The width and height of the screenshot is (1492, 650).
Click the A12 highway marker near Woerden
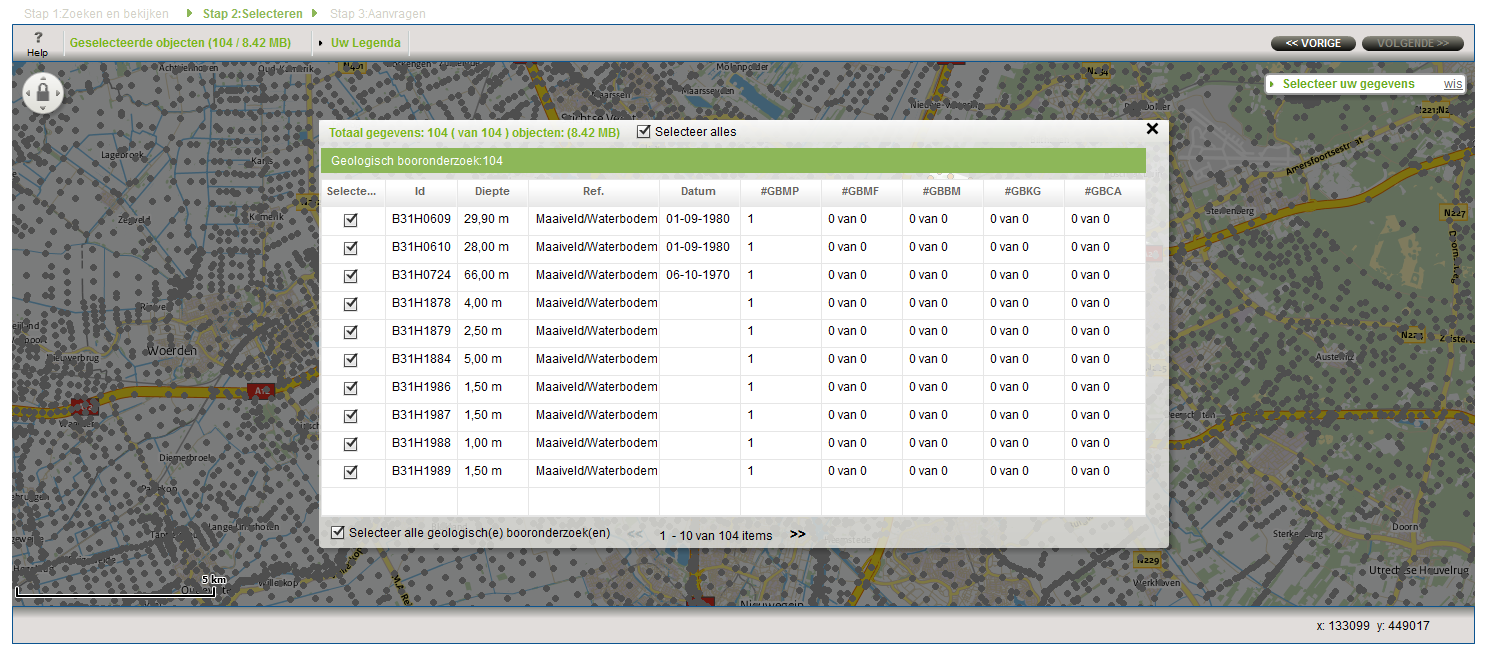coord(259,388)
